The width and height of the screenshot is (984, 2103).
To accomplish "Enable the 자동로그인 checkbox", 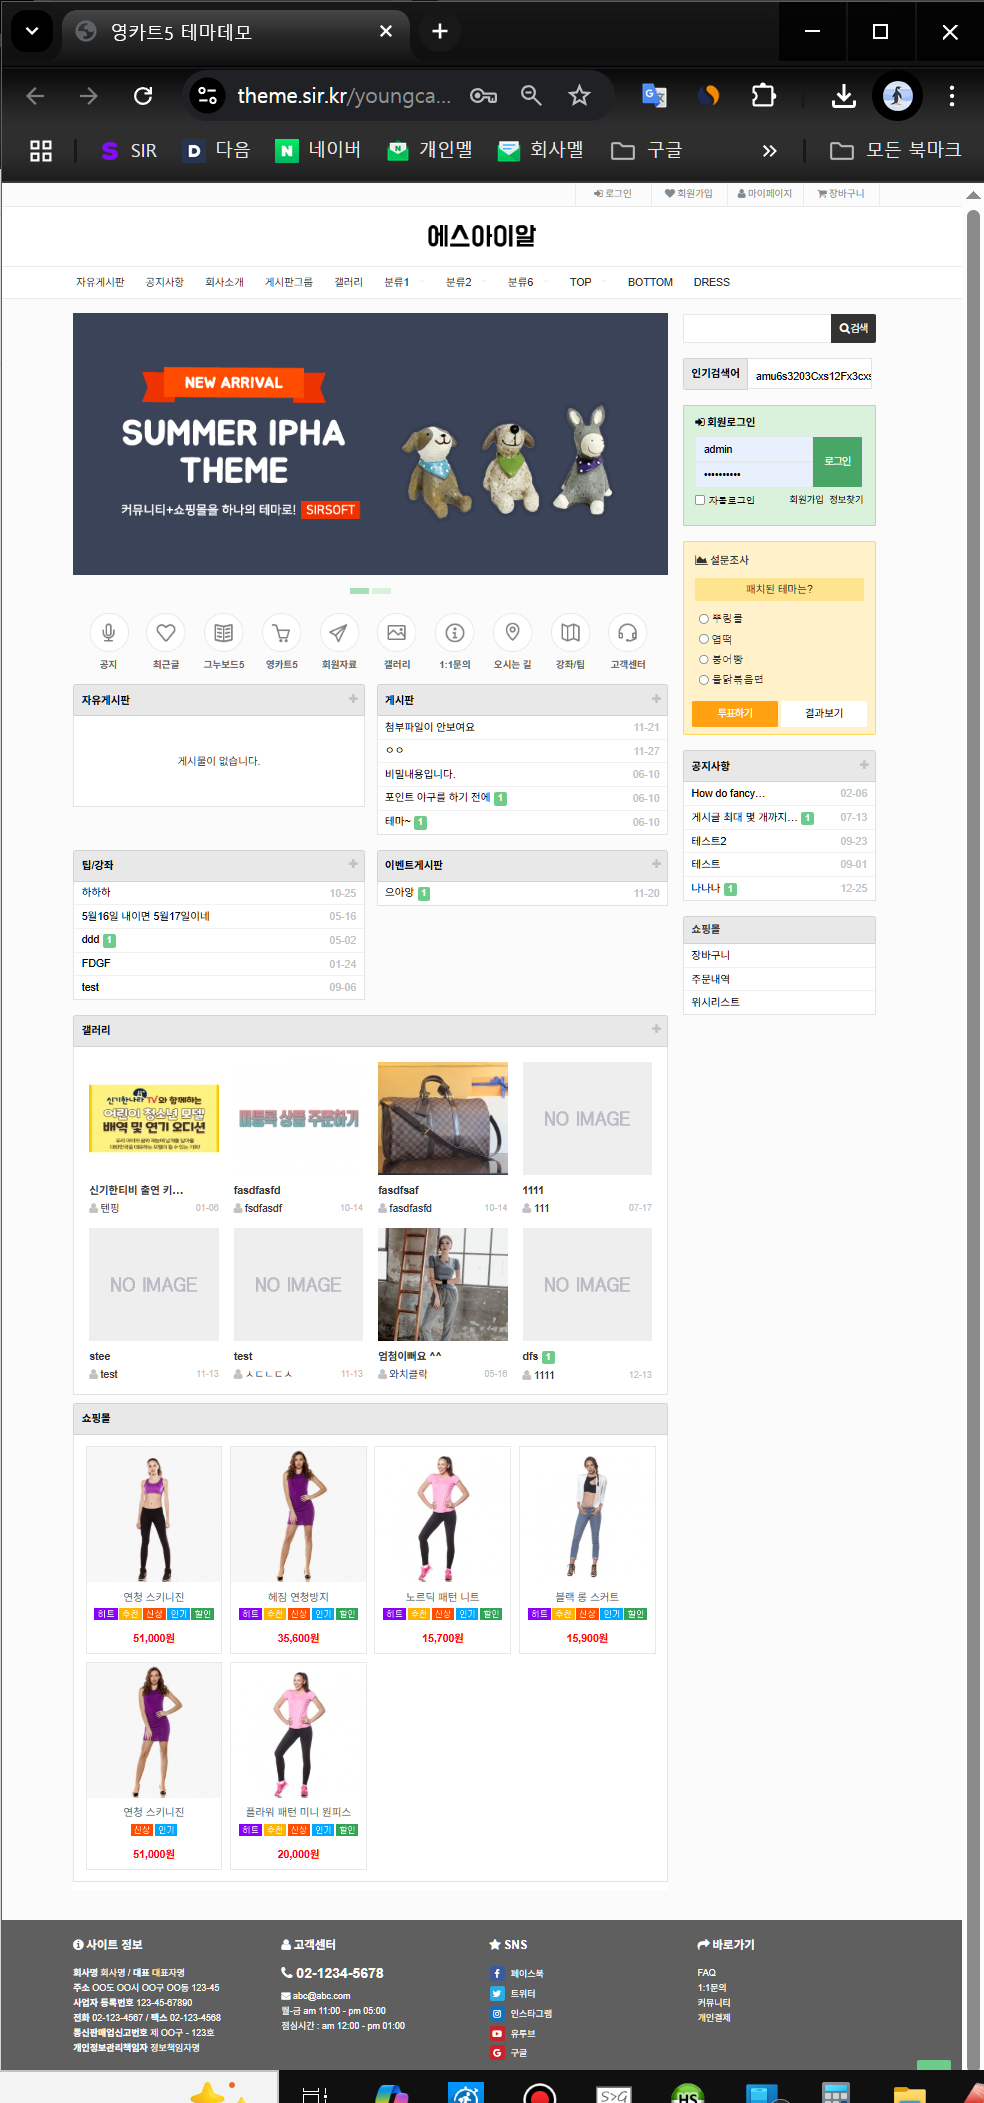I will (700, 500).
